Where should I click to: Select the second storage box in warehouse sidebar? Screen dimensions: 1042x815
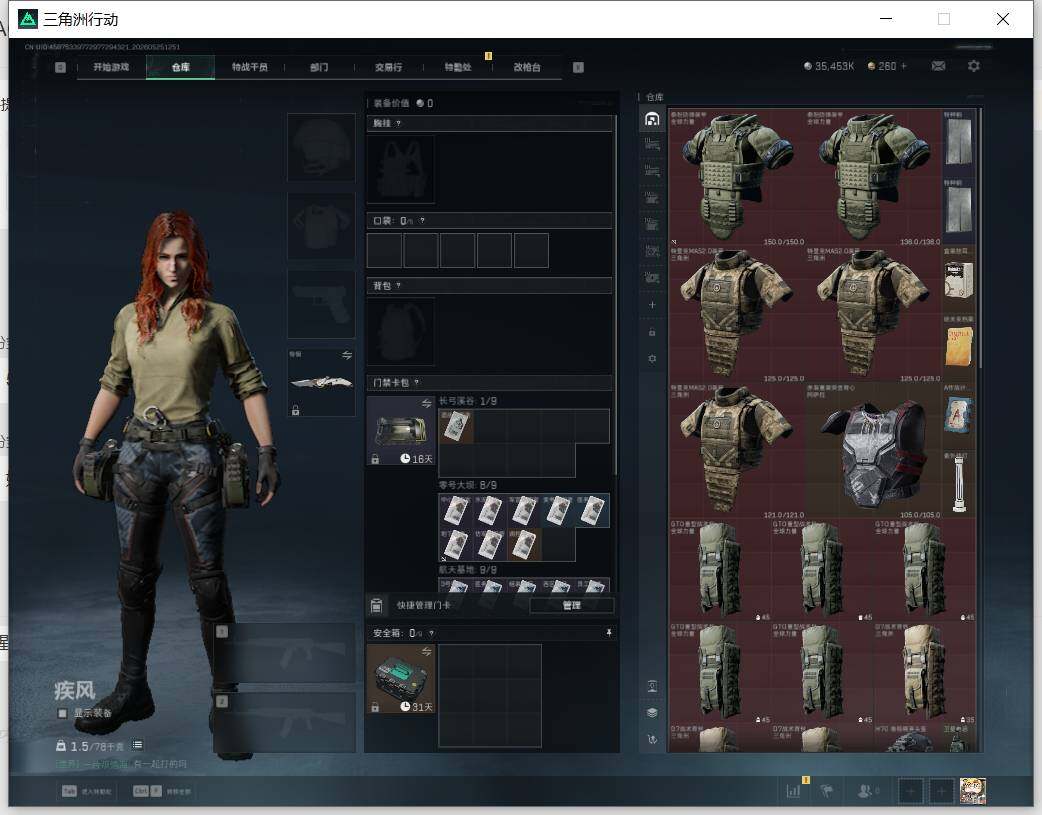(652, 144)
